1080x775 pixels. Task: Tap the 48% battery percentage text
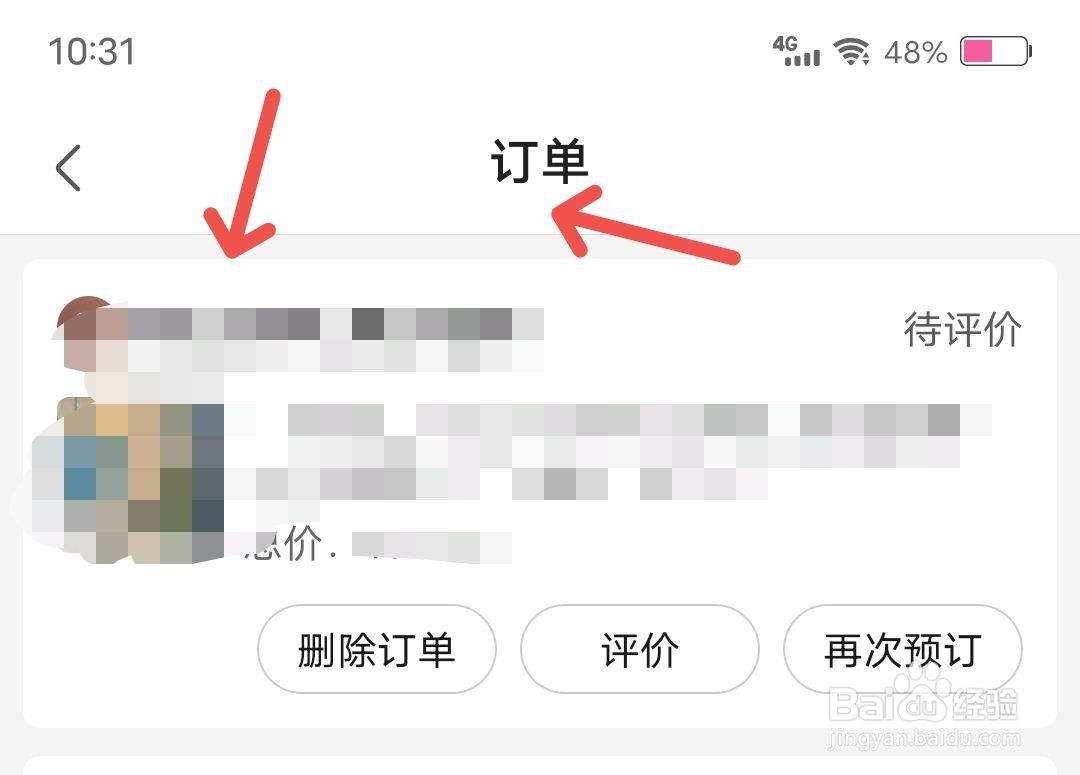pyautogui.click(x=915, y=52)
